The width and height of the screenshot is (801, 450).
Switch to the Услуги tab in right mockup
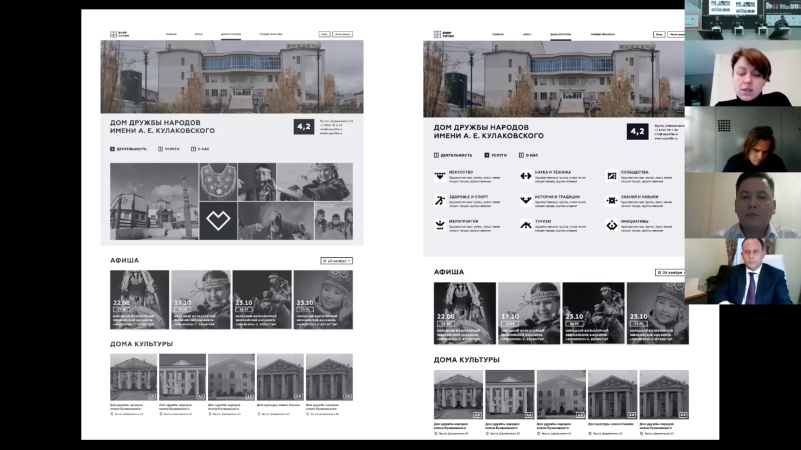point(494,155)
